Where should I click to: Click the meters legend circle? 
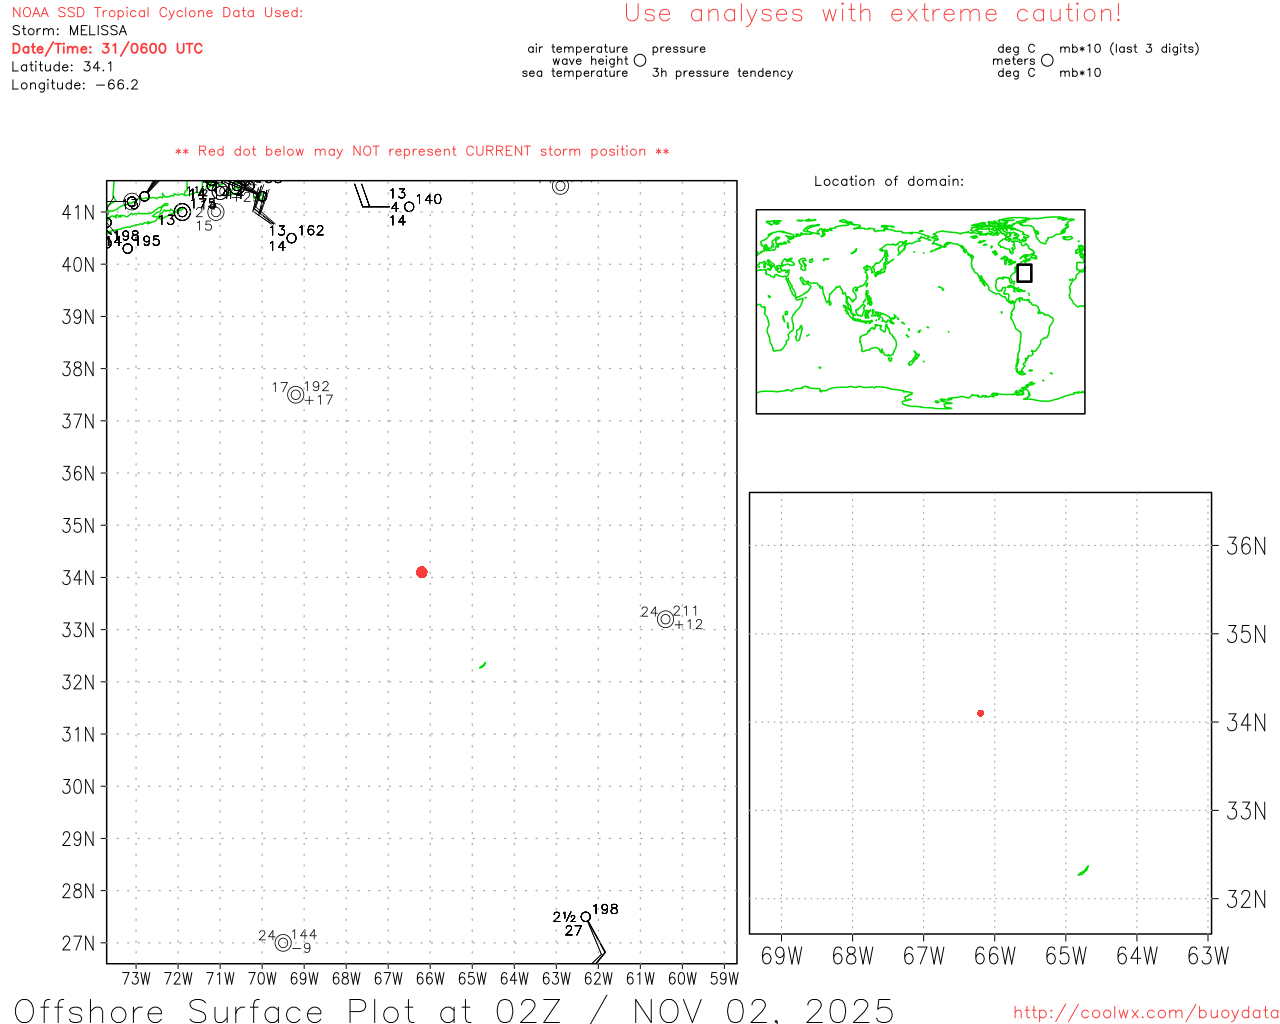[1047, 61]
